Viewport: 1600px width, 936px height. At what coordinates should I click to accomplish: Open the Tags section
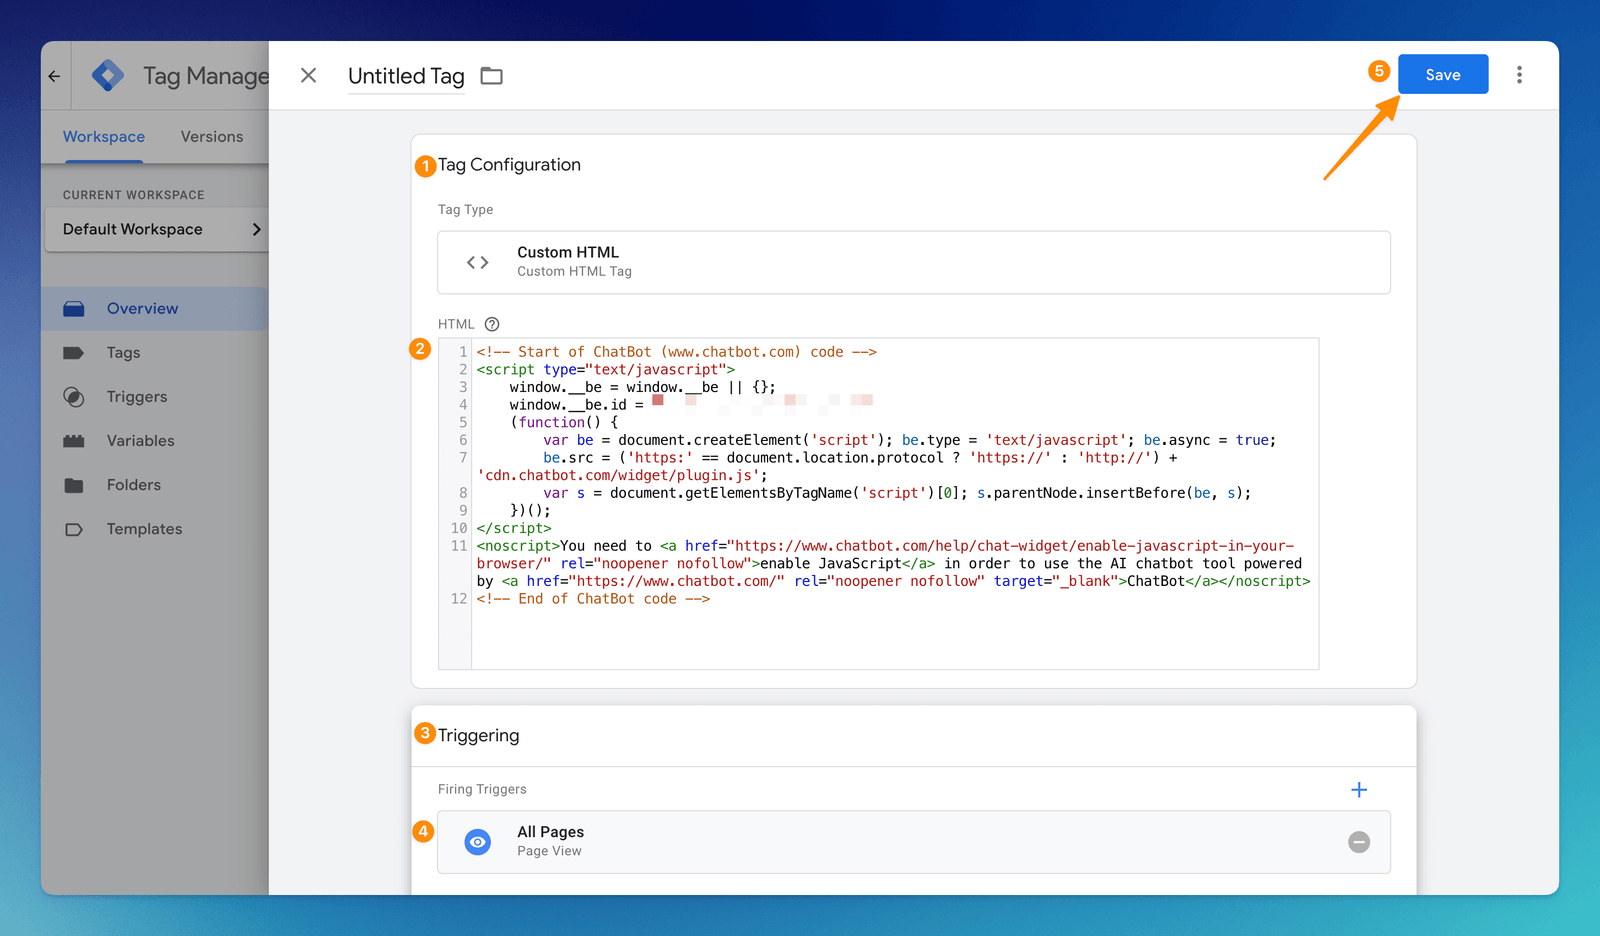coord(123,353)
